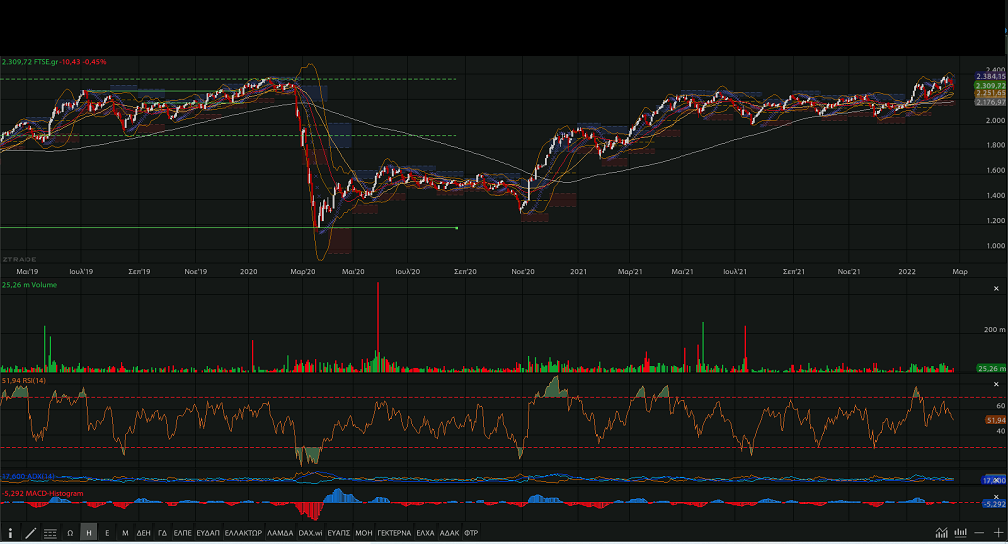The image size is (1008, 544).
Task: Click the green 25,26 m volume tag
Action: click(991, 368)
